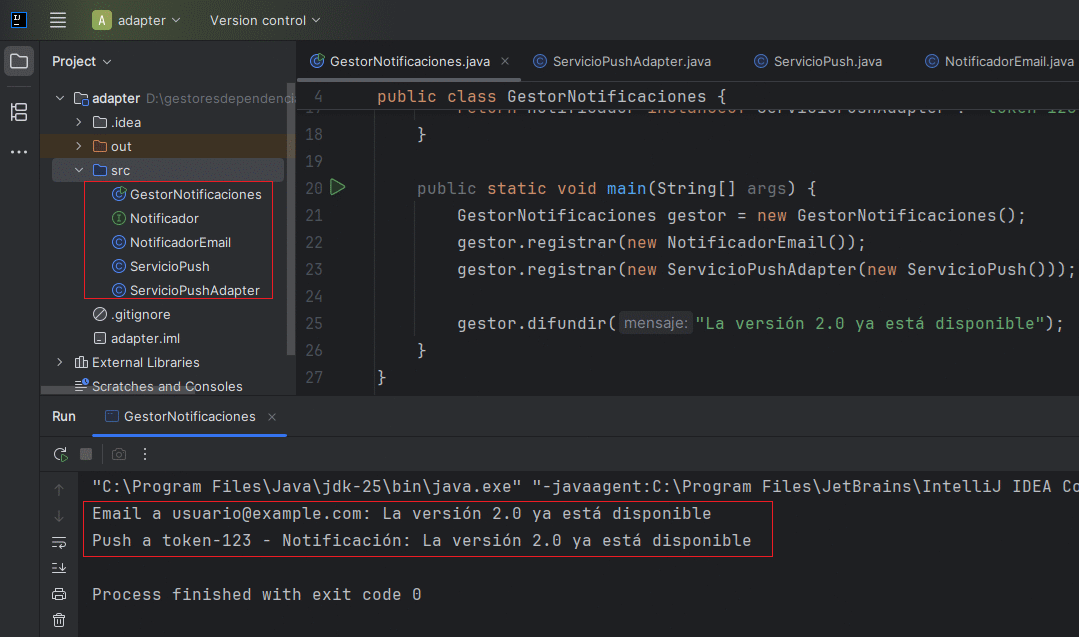The image size is (1079, 637).
Task: Print the console output
Action: [x=59, y=594]
